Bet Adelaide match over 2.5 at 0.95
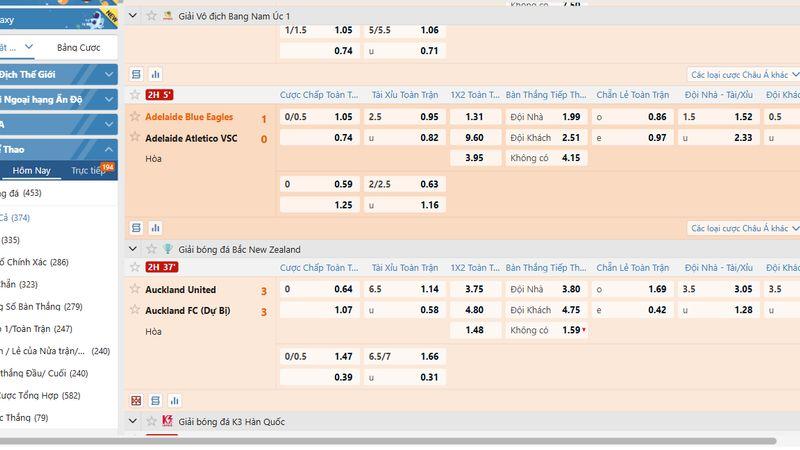This screenshot has width=800, height=450. 405,117
